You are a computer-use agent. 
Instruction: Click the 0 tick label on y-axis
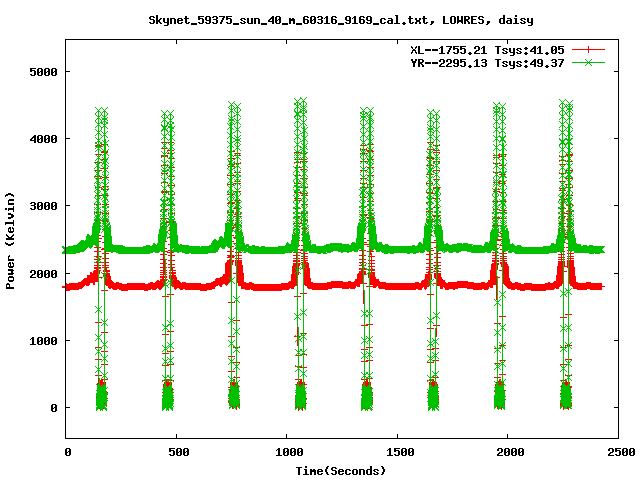tap(56, 408)
